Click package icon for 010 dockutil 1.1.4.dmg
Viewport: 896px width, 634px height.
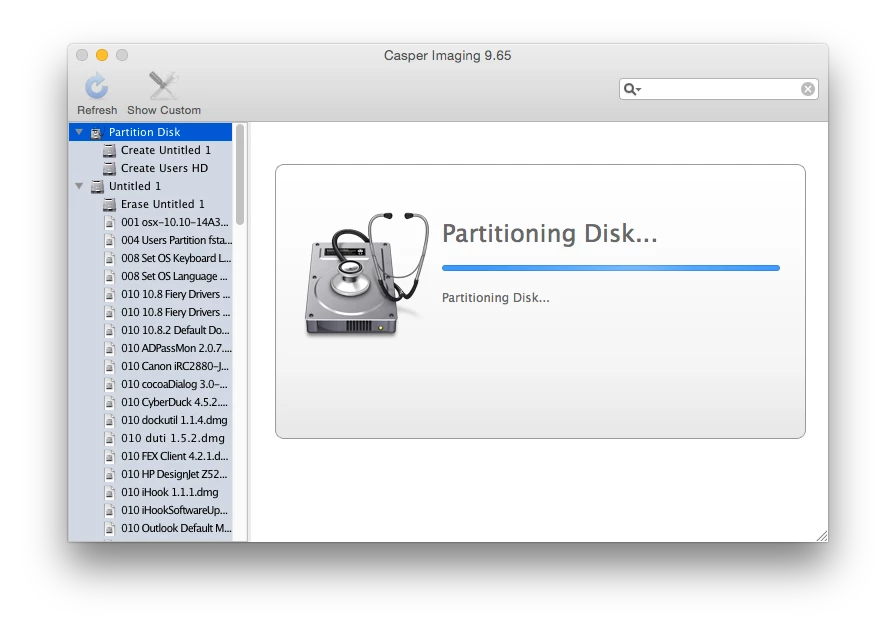(x=110, y=420)
